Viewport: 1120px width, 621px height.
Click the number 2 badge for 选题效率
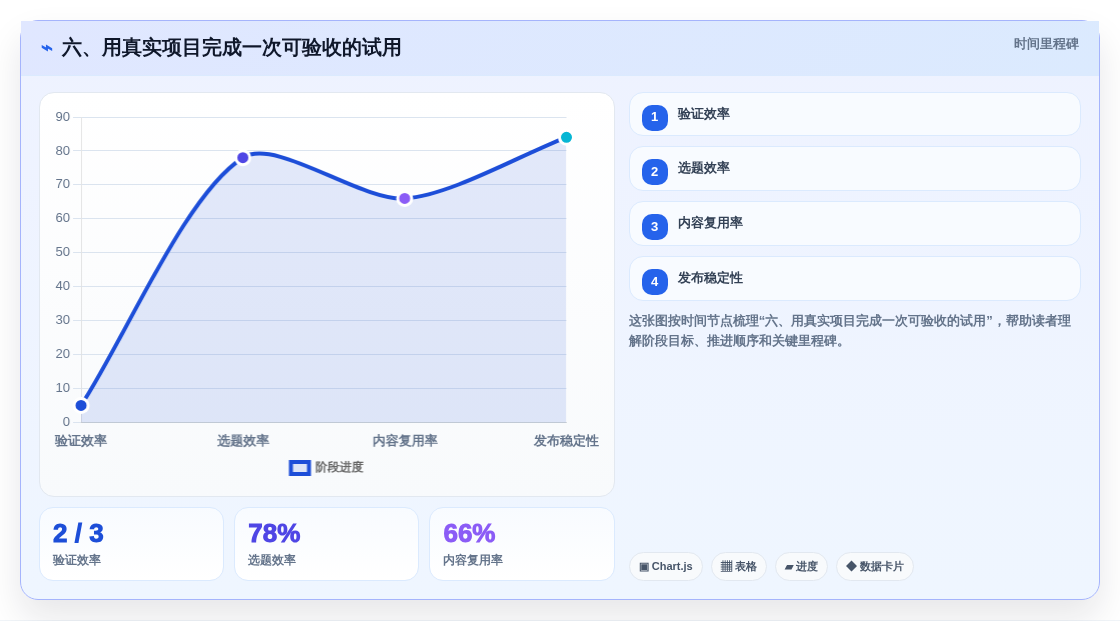pos(654,172)
